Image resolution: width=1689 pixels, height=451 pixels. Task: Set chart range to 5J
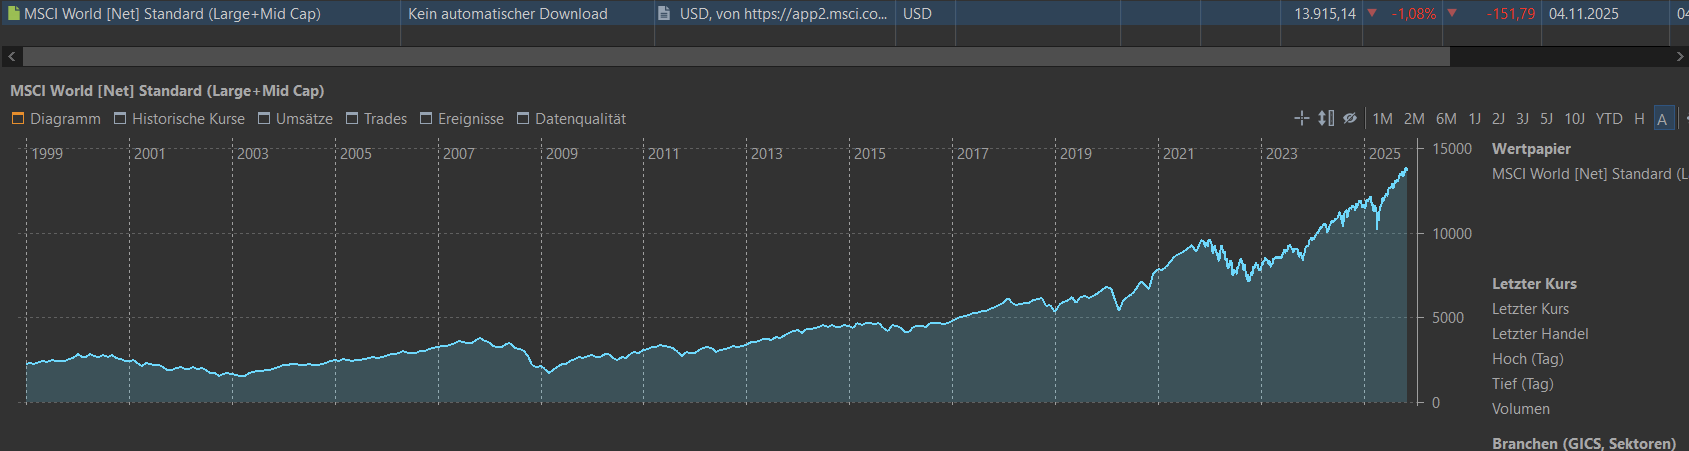coord(1546,119)
